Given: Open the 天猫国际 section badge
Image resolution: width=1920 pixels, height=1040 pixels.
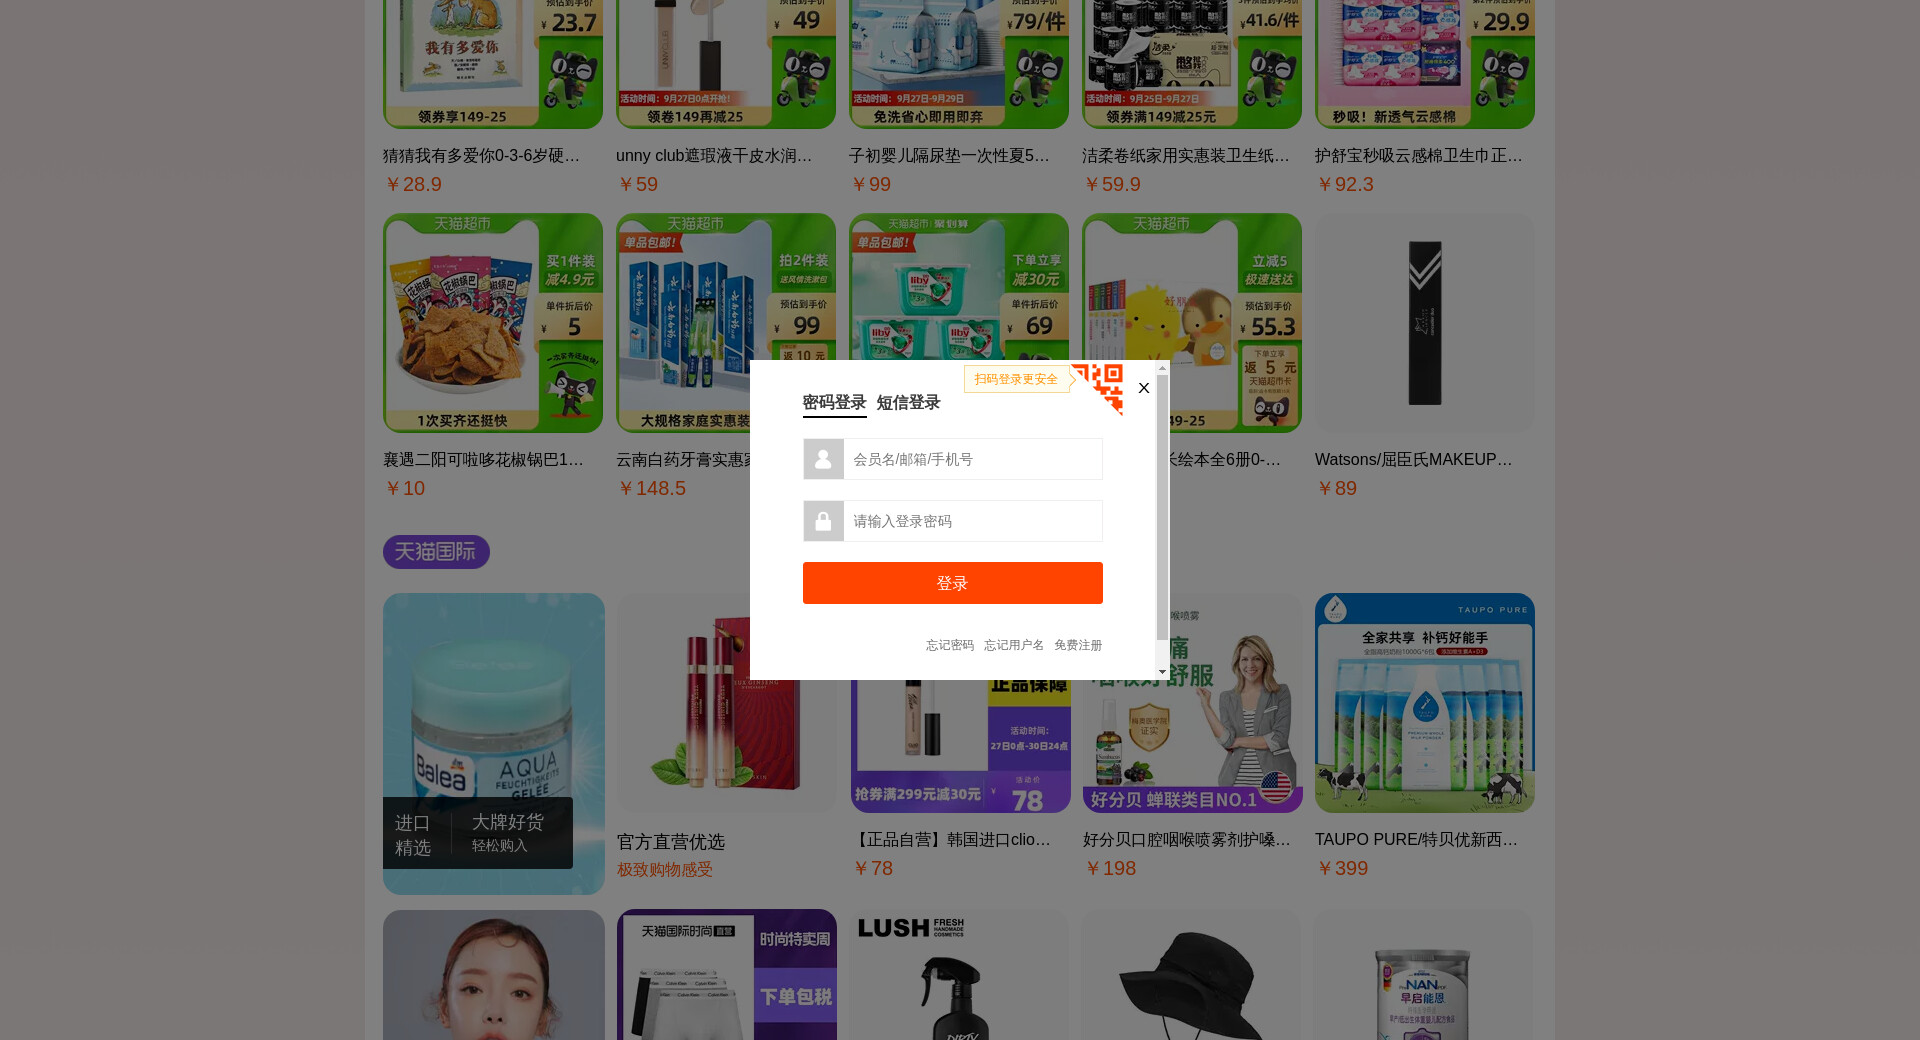Looking at the screenshot, I should point(436,552).
